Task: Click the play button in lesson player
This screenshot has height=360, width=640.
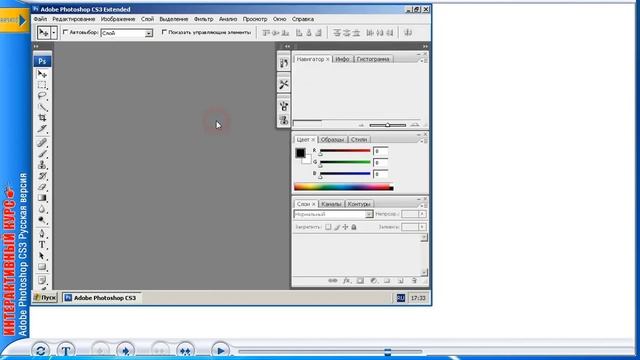Action: point(220,351)
